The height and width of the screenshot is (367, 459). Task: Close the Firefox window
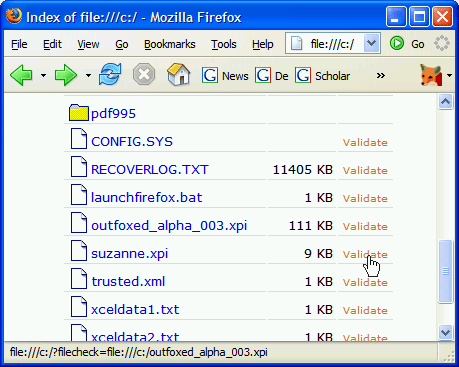(x=442, y=16)
